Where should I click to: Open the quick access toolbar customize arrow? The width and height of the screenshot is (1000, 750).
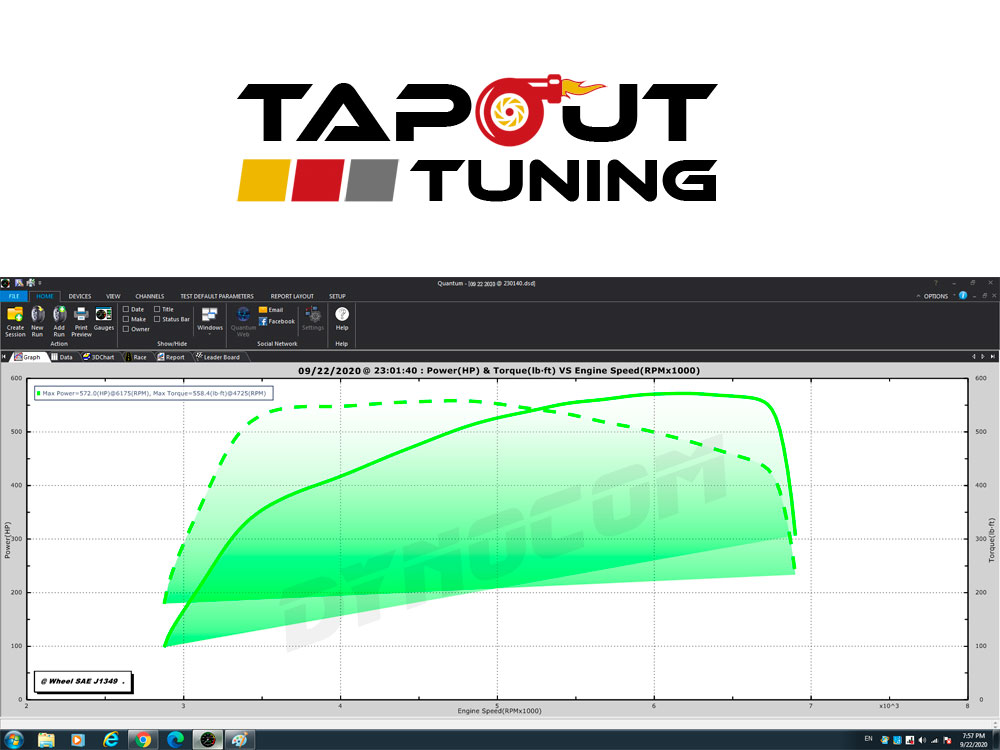40,283
